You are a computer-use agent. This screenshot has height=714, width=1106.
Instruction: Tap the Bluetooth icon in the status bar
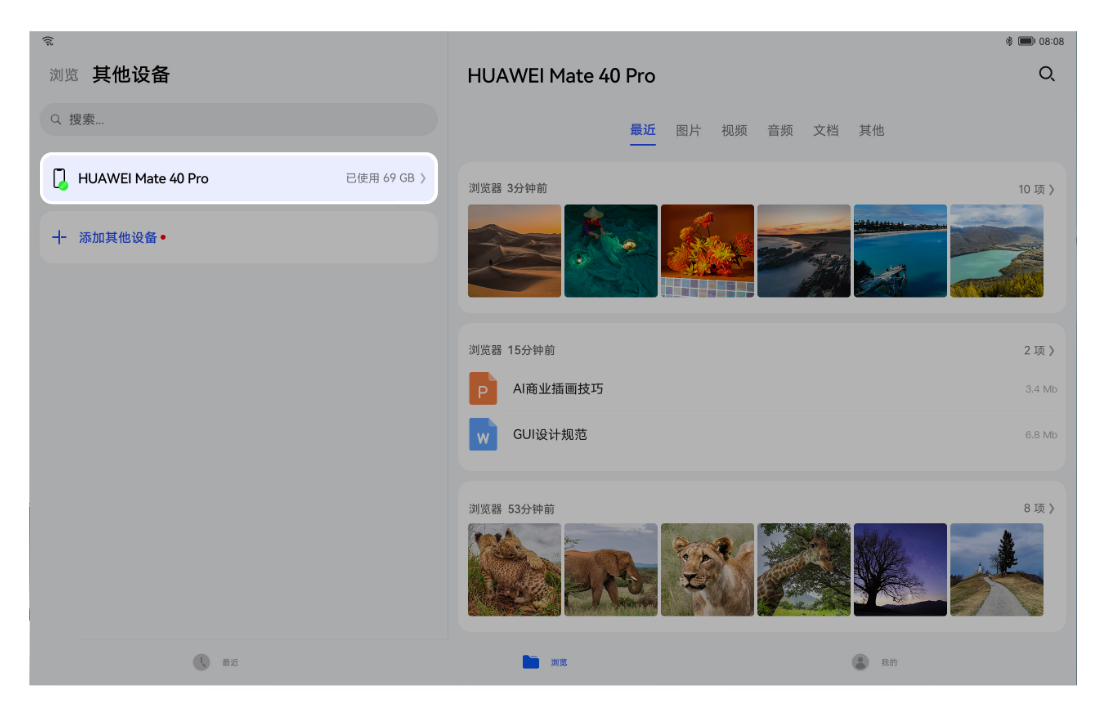pos(1008,41)
